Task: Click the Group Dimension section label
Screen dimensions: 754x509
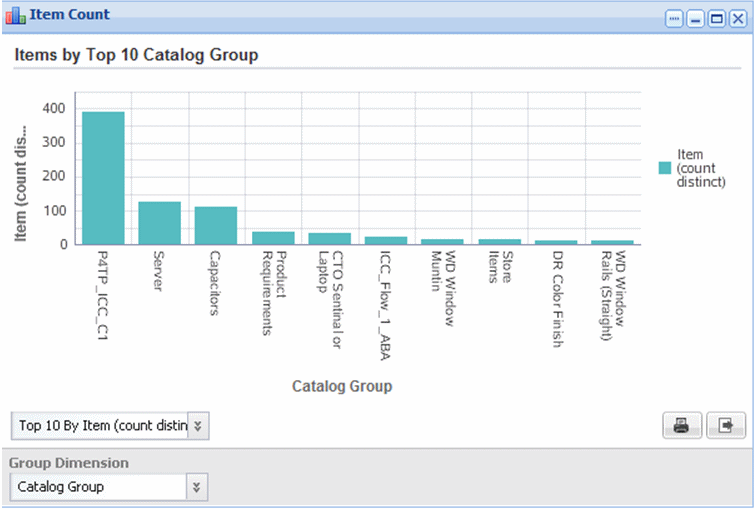Action: click(69, 463)
